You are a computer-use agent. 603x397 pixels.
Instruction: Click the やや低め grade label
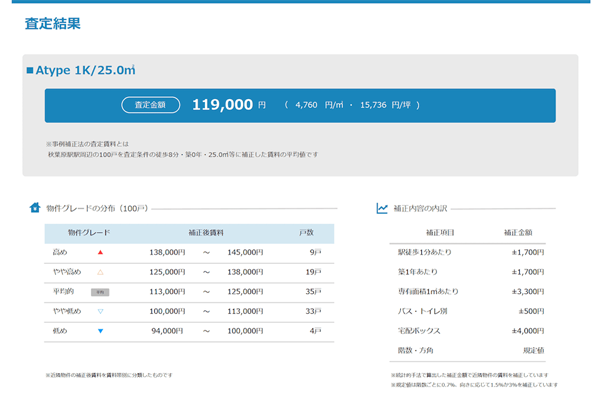point(67,311)
